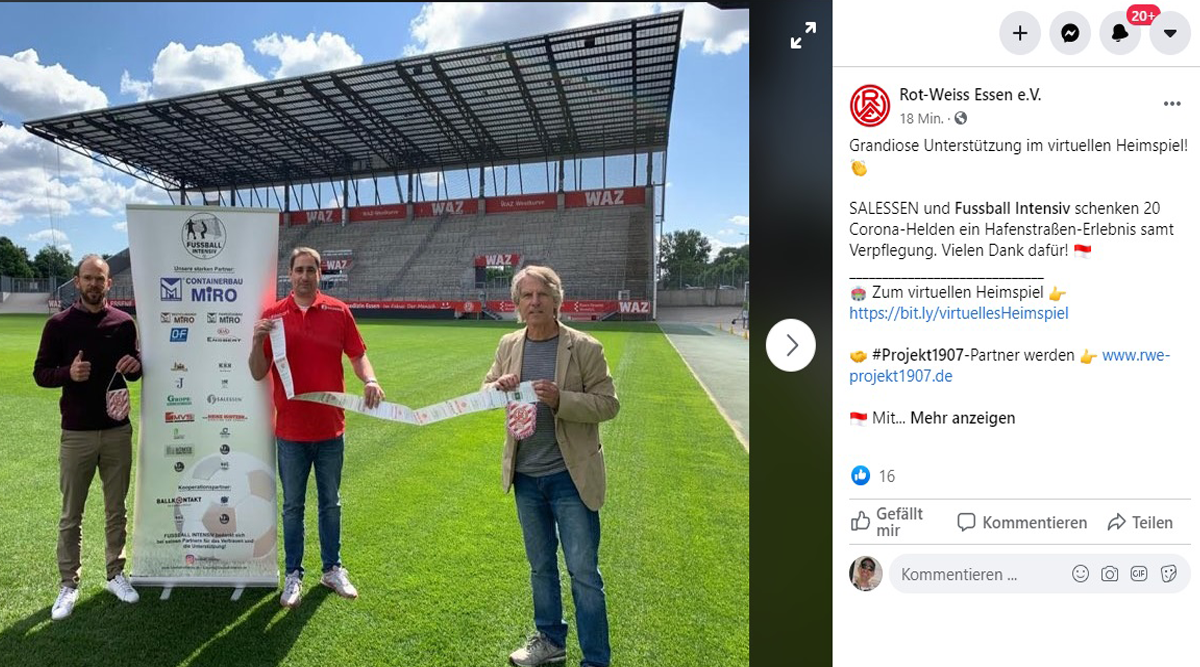The width and height of the screenshot is (1200, 667).
Task: Enter fullscreen photo view
Action: [x=802, y=37]
